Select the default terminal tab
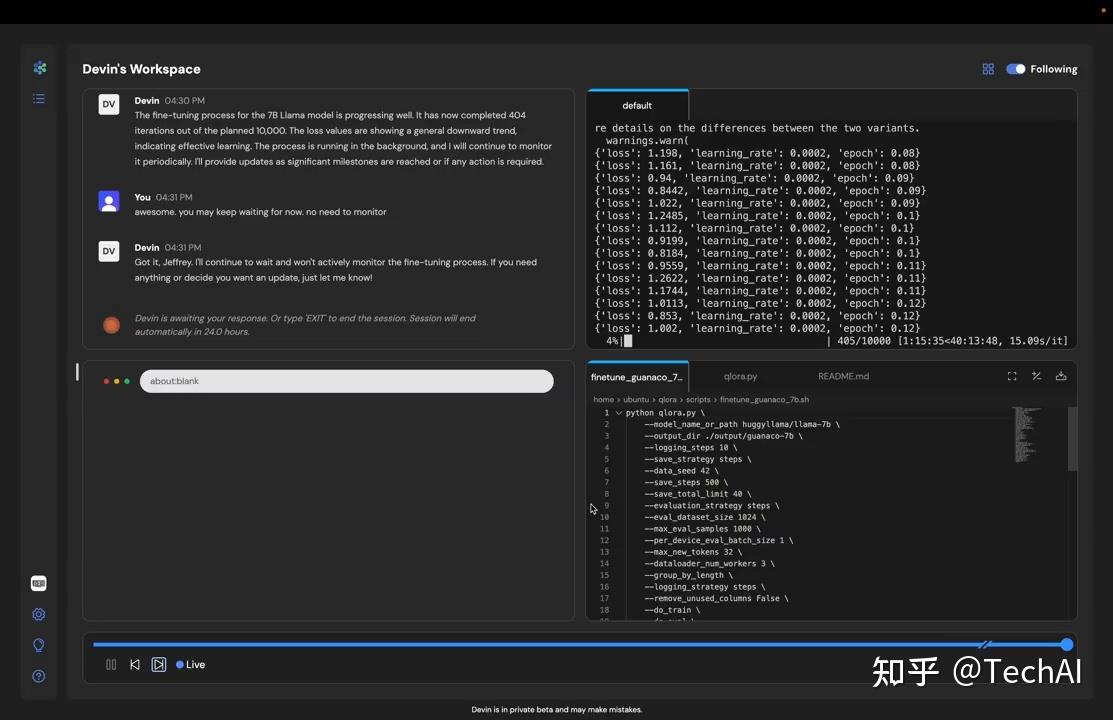The image size is (1113, 720). (x=637, y=105)
